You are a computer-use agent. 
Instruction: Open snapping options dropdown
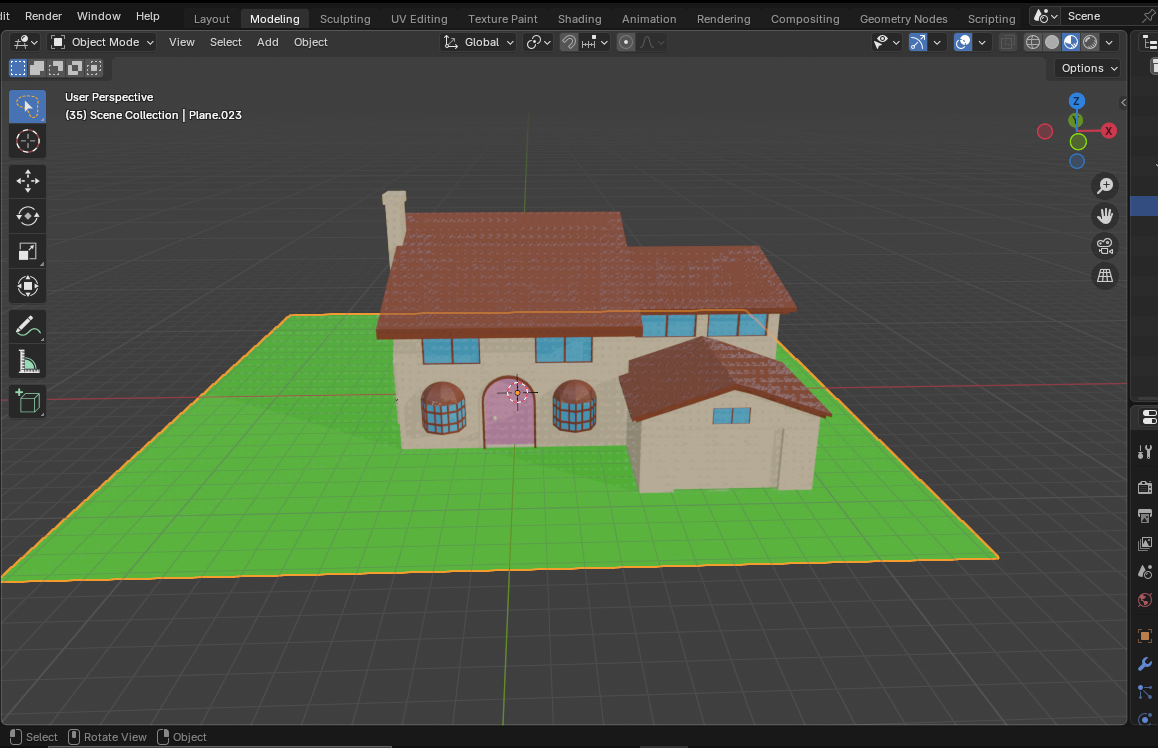coord(595,42)
